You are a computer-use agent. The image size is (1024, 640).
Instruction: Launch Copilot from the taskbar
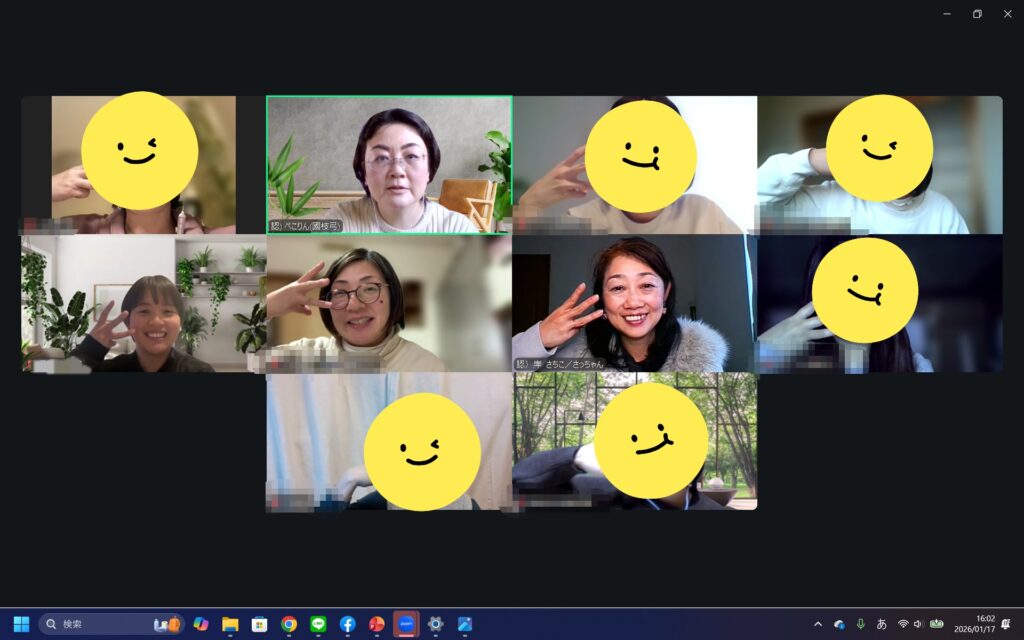(201, 624)
